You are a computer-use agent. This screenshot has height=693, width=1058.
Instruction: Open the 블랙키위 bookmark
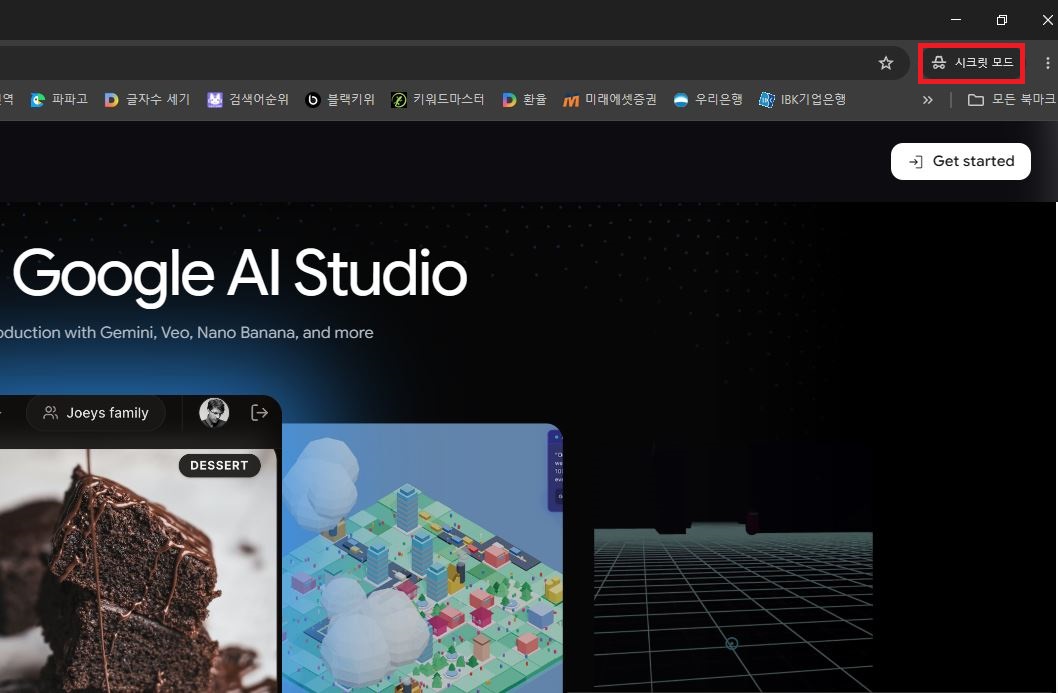coord(340,100)
